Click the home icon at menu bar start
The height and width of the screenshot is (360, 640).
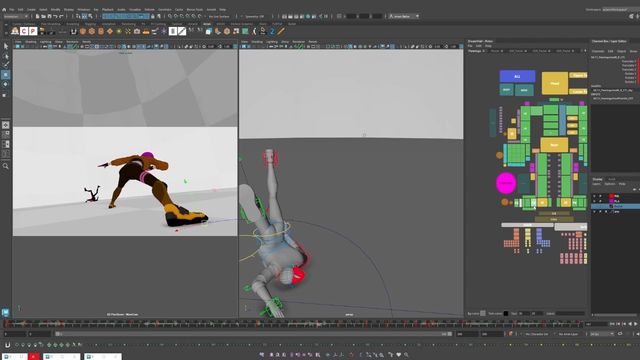pyautogui.click(x=4, y=9)
